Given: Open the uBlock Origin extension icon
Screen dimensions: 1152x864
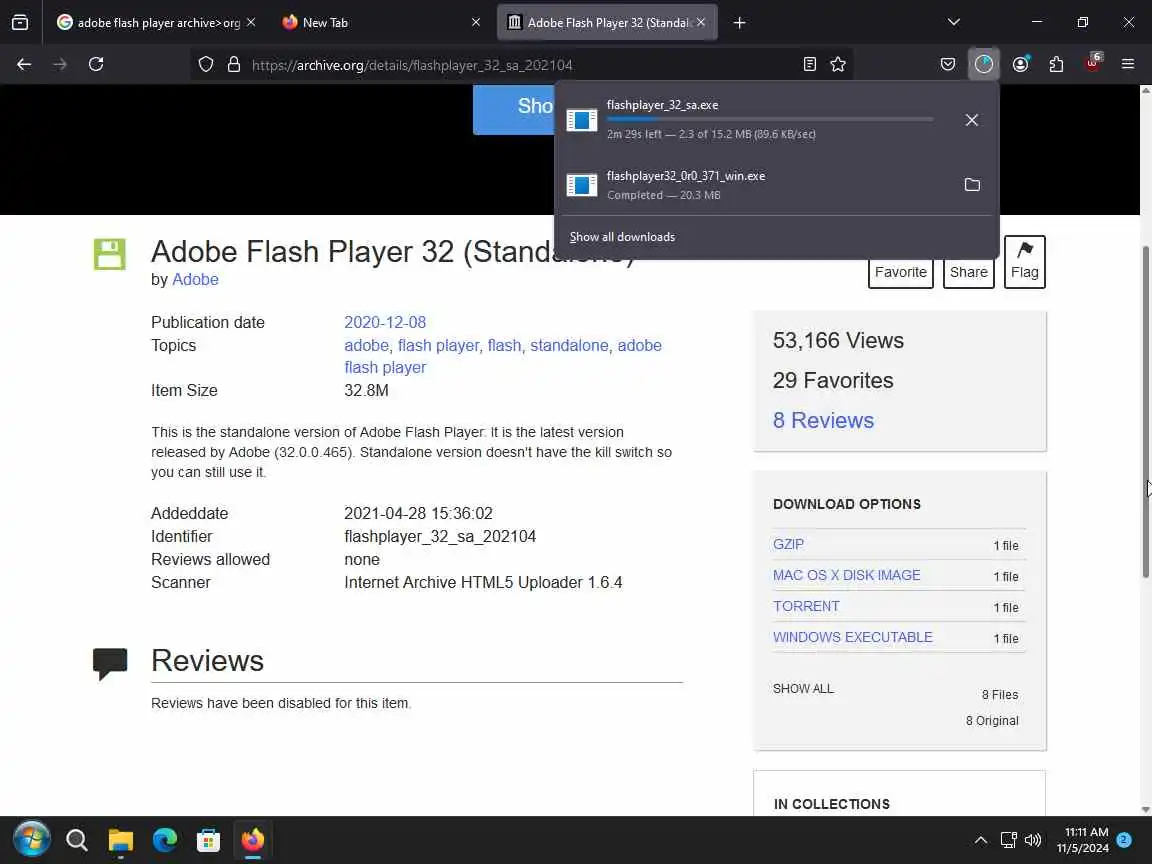Looking at the screenshot, I should (1092, 63).
